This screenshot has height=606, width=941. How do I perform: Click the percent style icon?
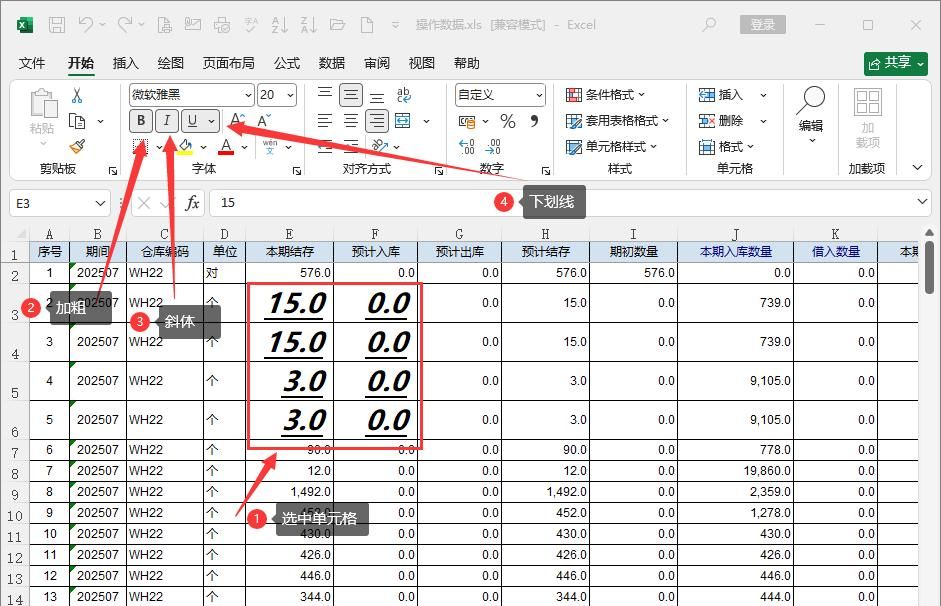pos(508,121)
